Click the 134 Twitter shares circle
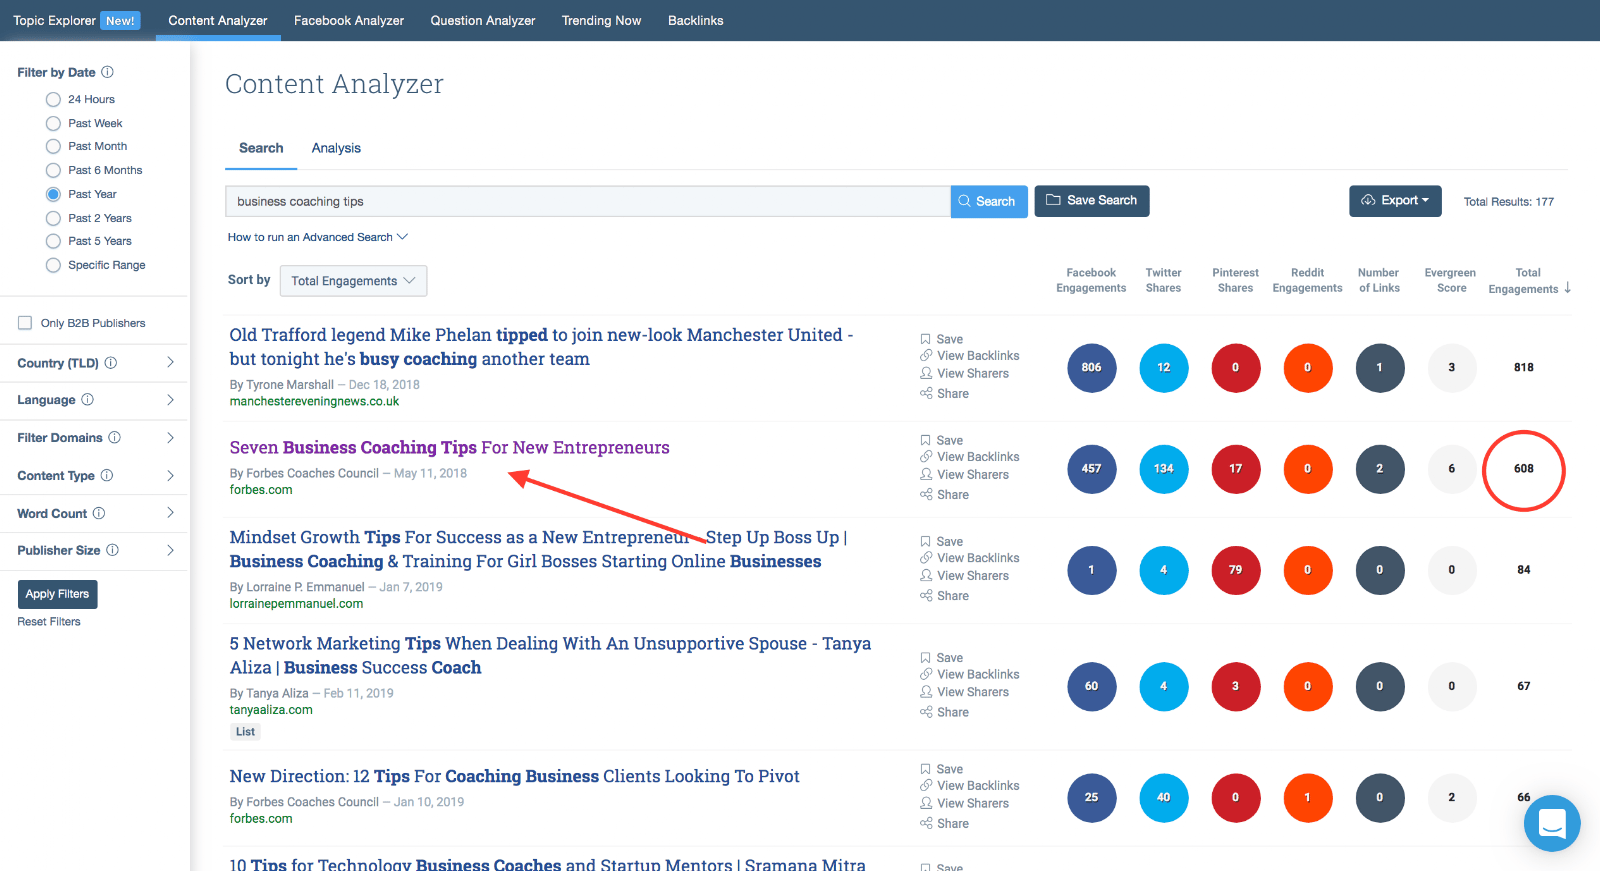 point(1164,469)
